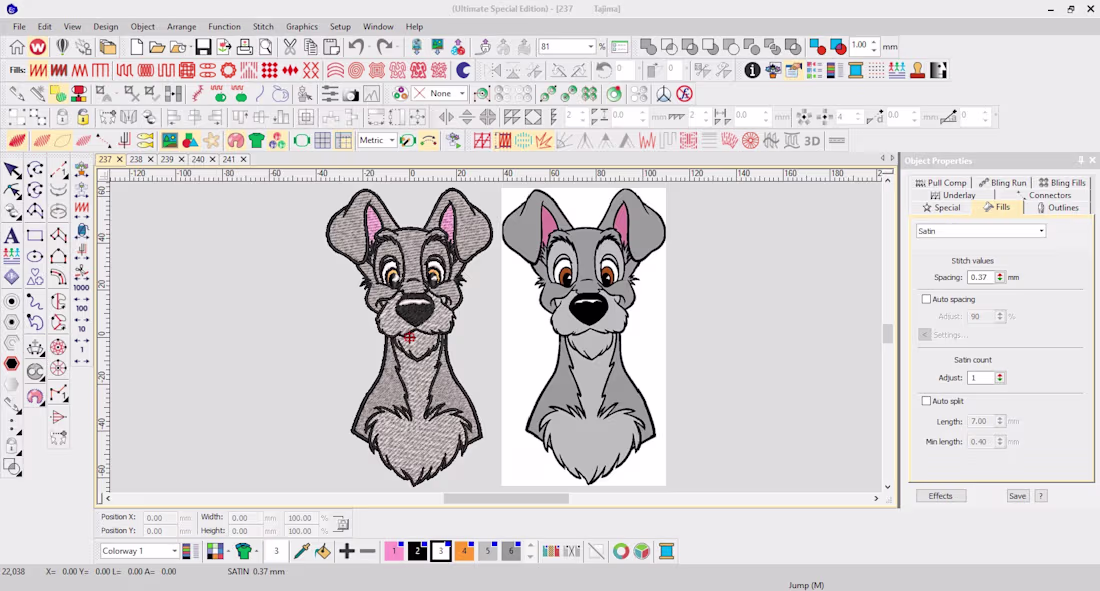Open the Metric units dropdown
The height and width of the screenshot is (591, 1100).
377,140
